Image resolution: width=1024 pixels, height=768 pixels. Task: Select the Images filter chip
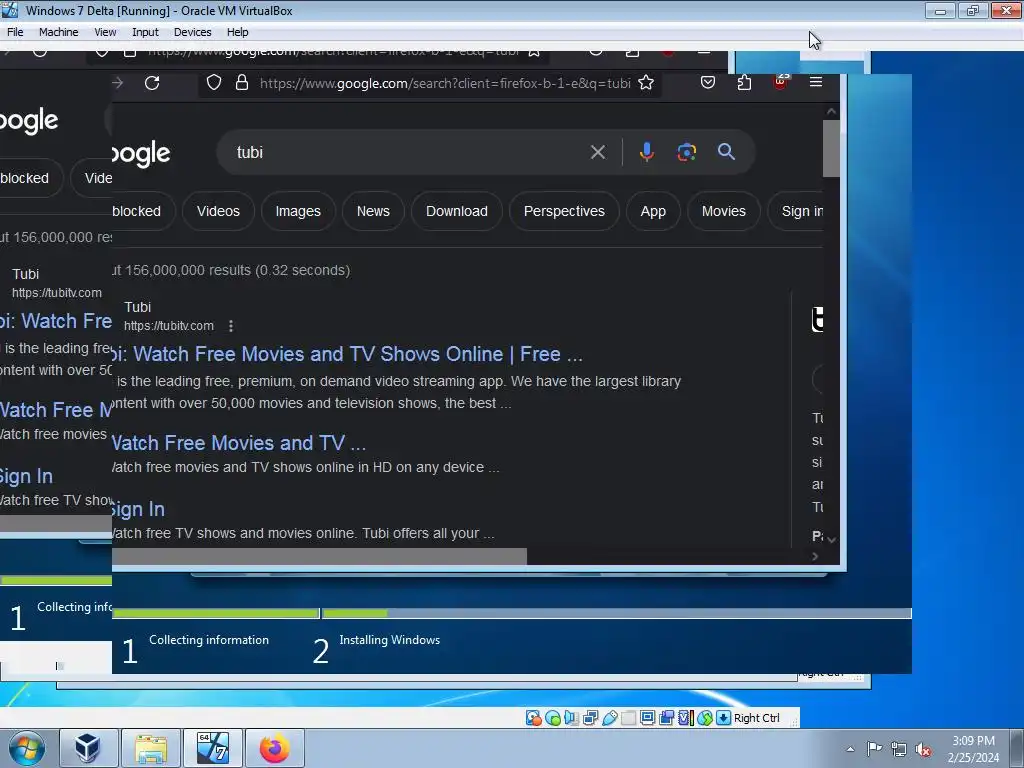tap(298, 211)
